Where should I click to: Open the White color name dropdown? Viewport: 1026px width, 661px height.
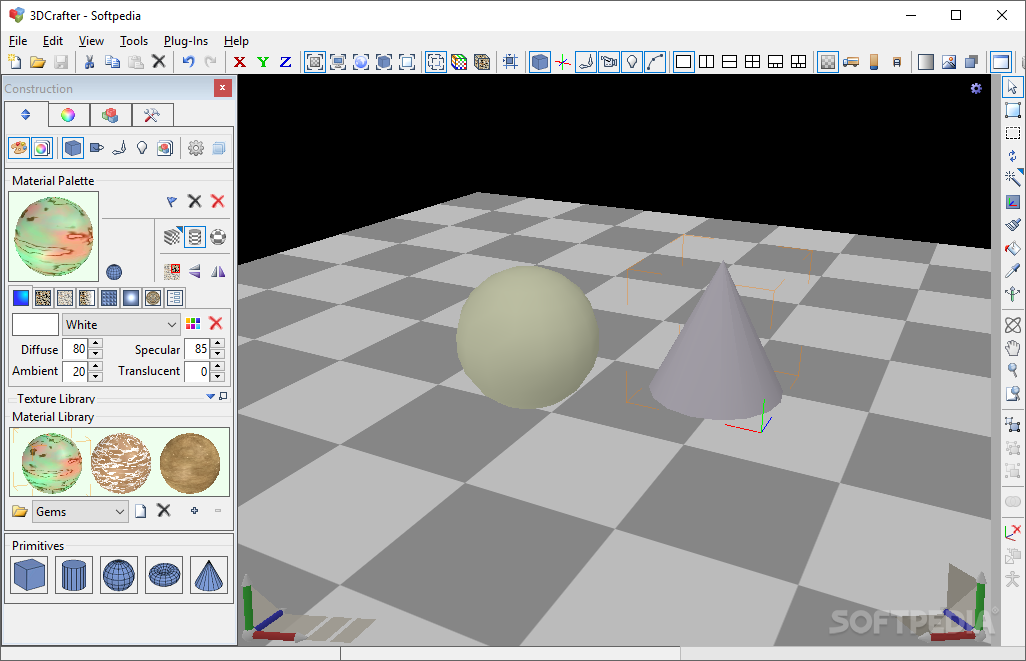point(171,325)
